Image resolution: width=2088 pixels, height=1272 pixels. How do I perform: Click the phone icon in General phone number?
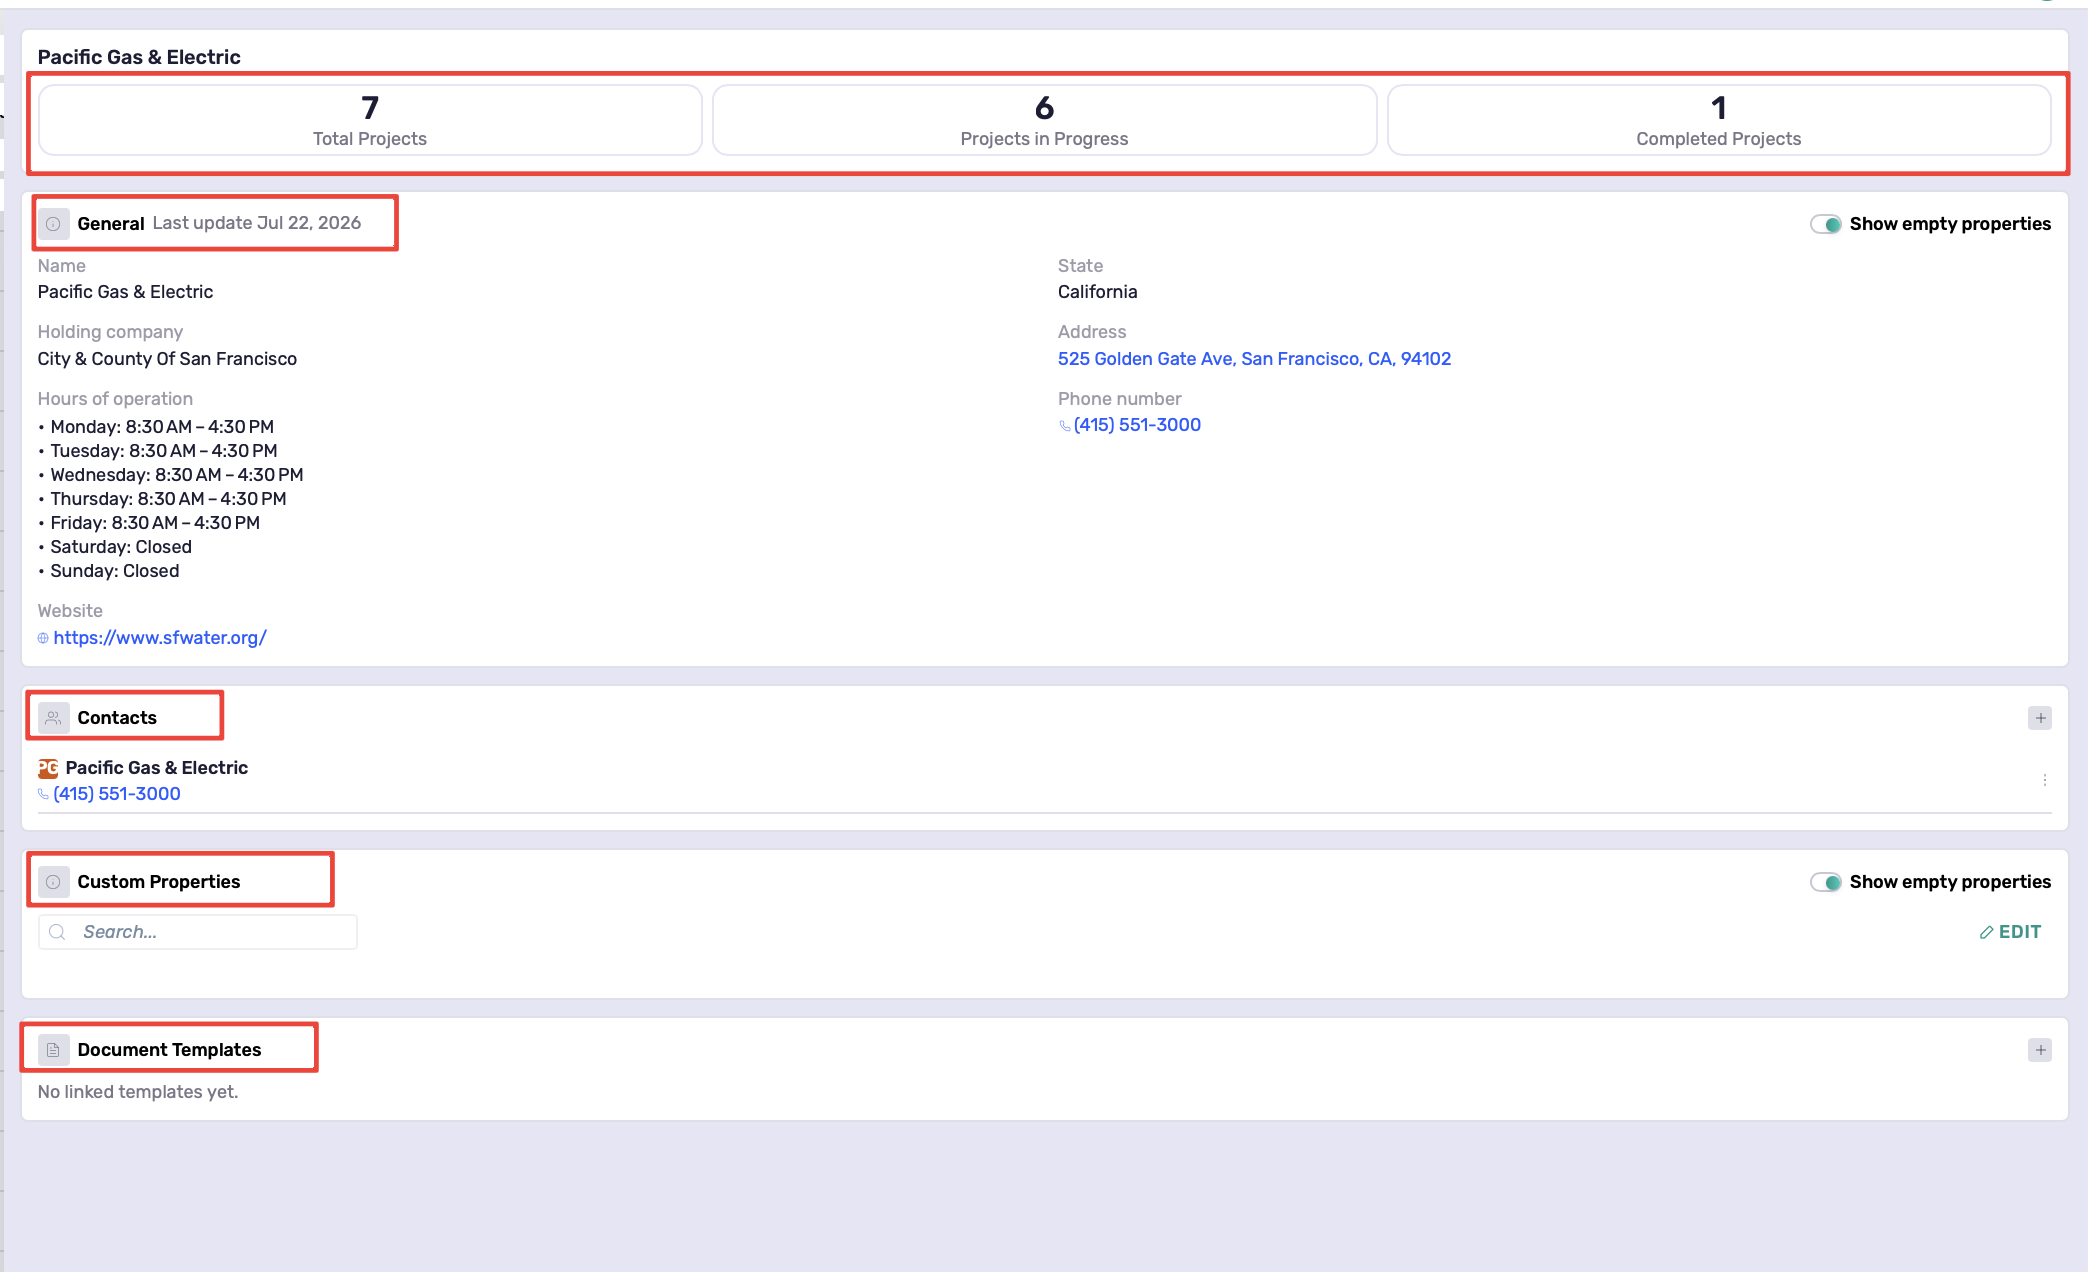pos(1064,426)
